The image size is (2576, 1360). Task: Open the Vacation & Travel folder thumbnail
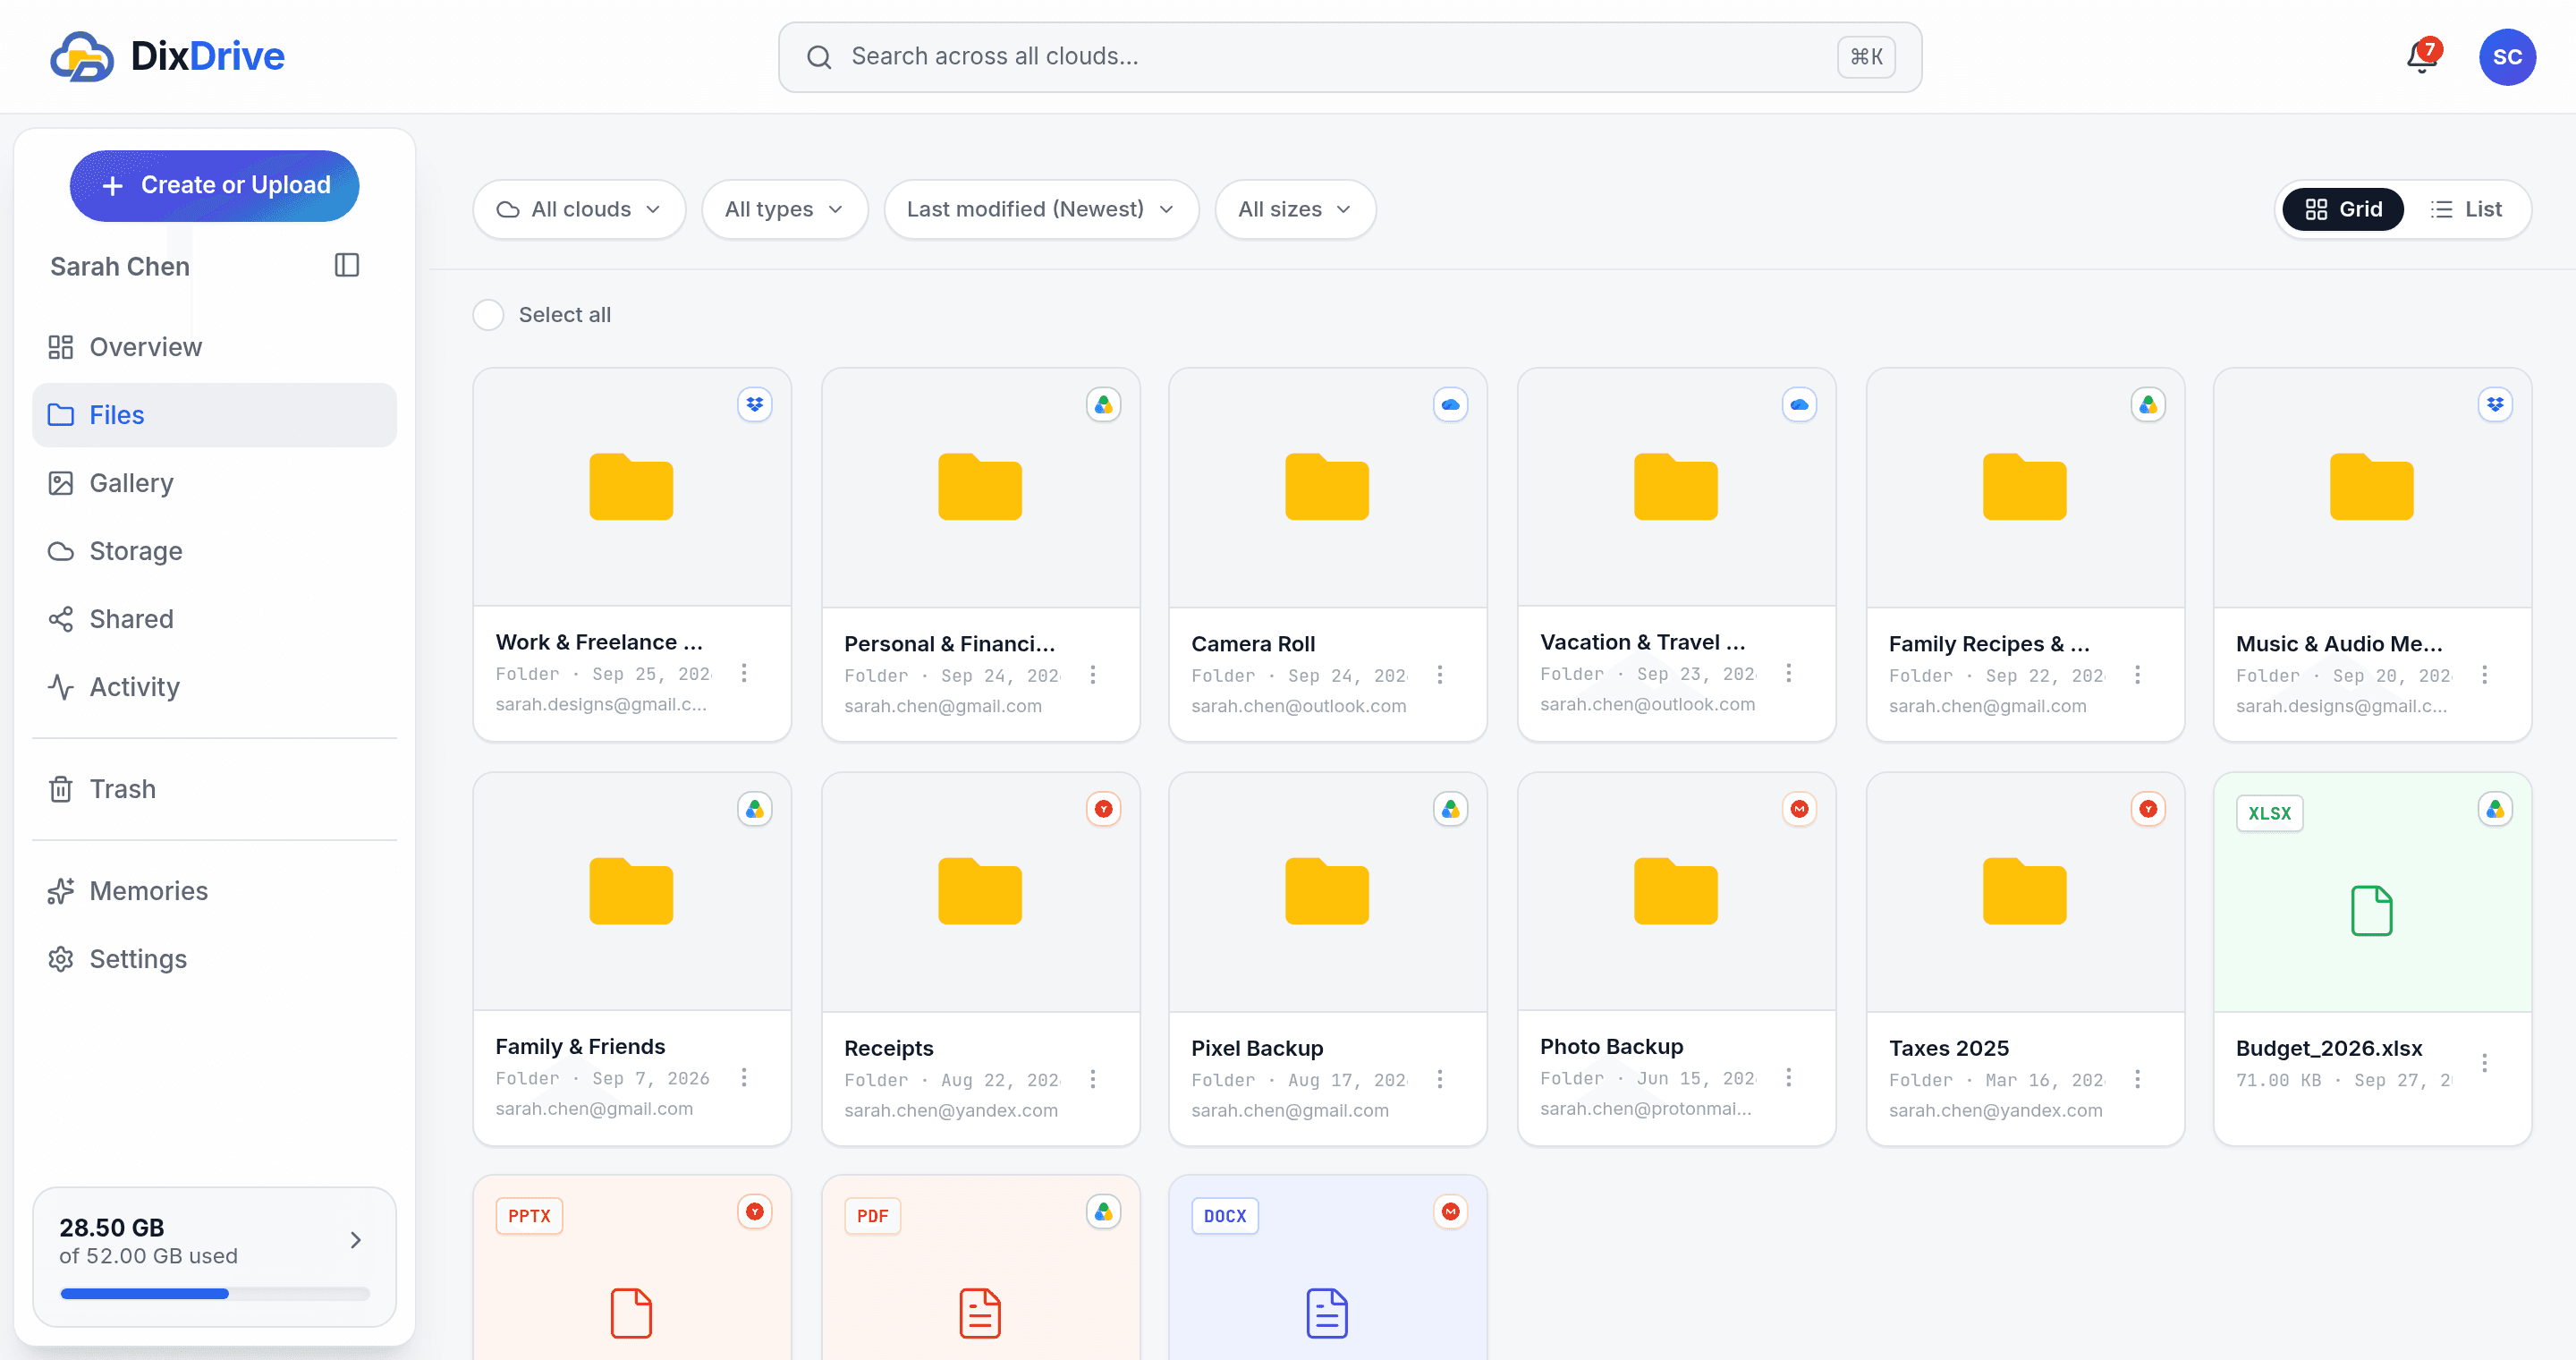click(x=1676, y=487)
